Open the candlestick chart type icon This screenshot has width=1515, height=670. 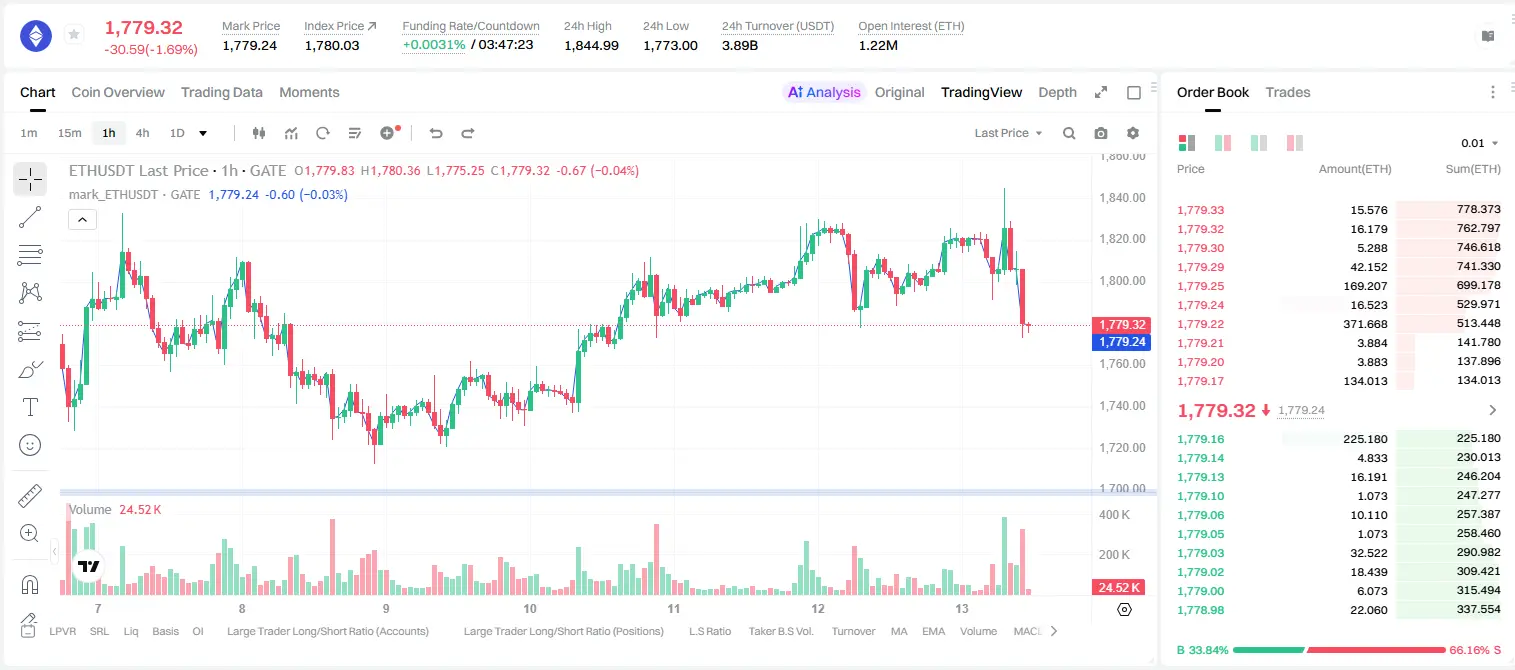pyautogui.click(x=260, y=133)
